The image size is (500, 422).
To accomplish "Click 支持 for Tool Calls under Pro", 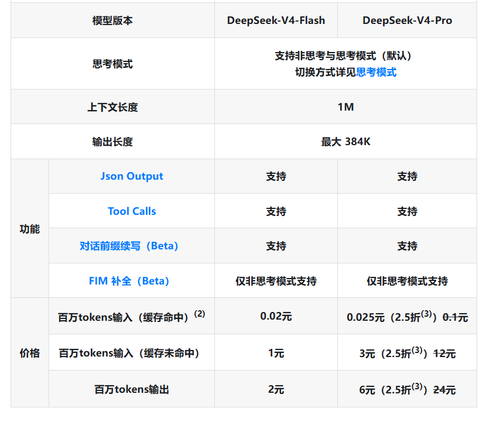I will (x=407, y=211).
